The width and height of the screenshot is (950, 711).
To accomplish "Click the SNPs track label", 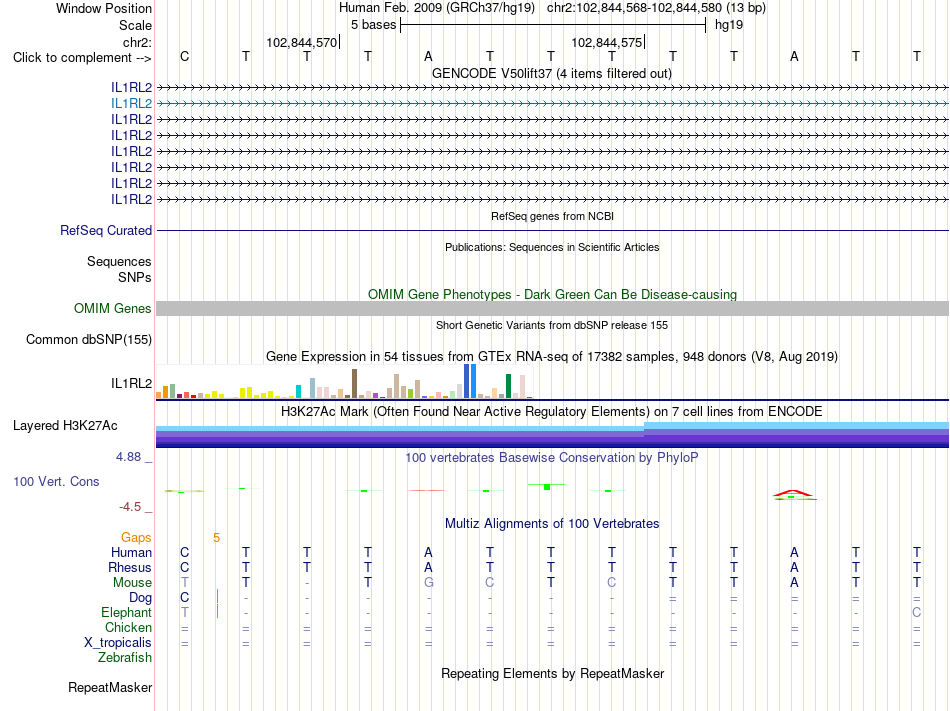I will [x=135, y=277].
